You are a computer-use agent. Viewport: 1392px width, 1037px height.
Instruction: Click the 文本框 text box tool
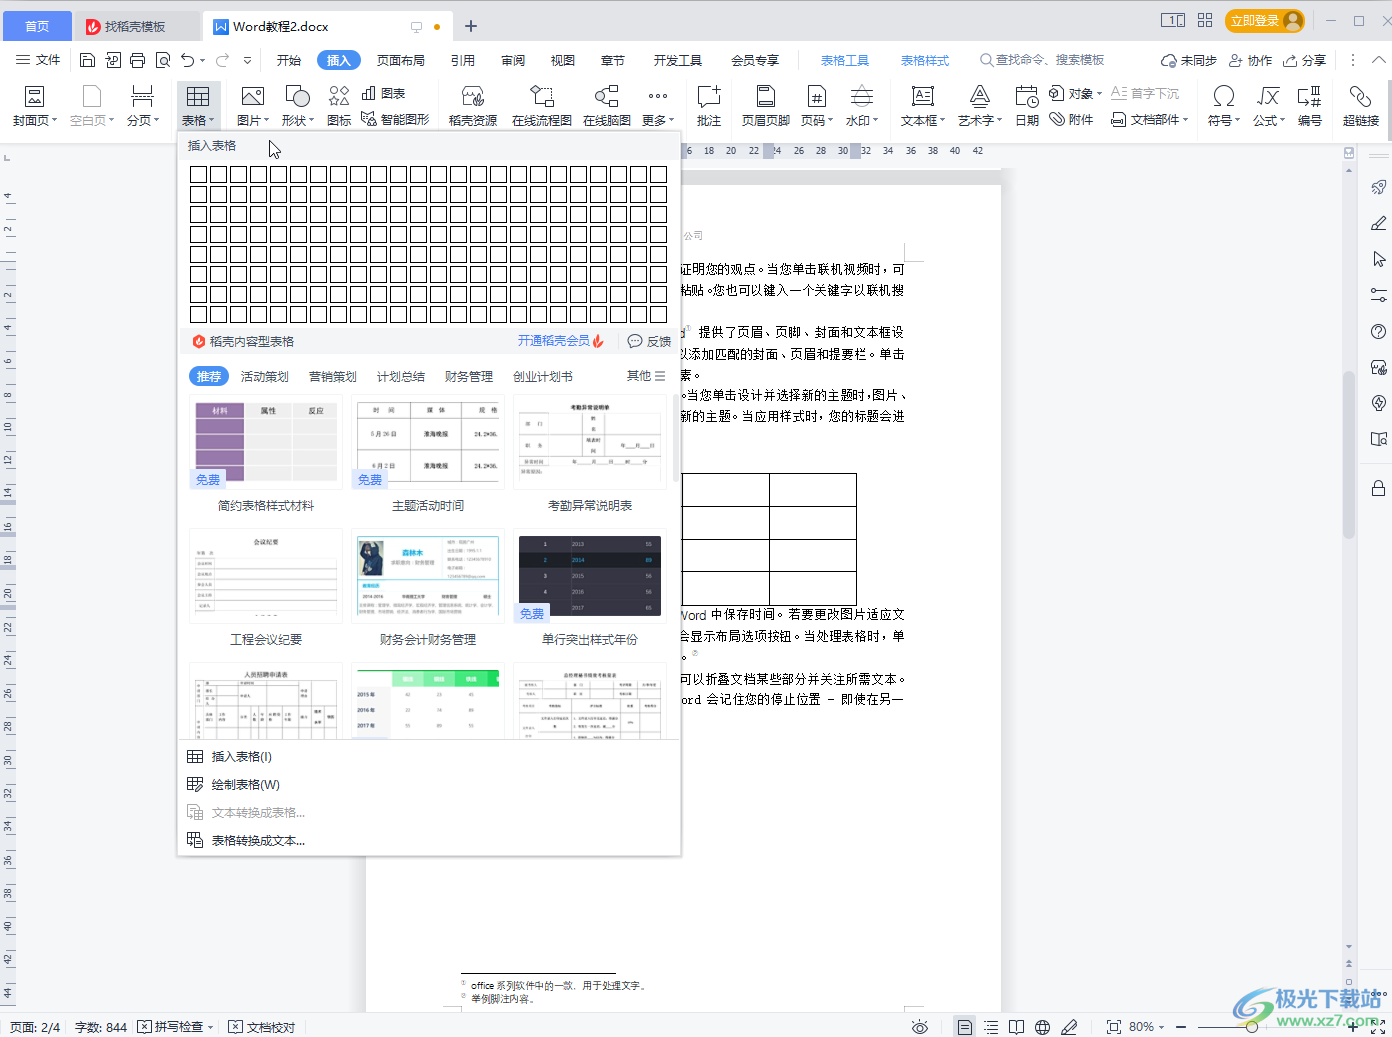[x=922, y=106]
